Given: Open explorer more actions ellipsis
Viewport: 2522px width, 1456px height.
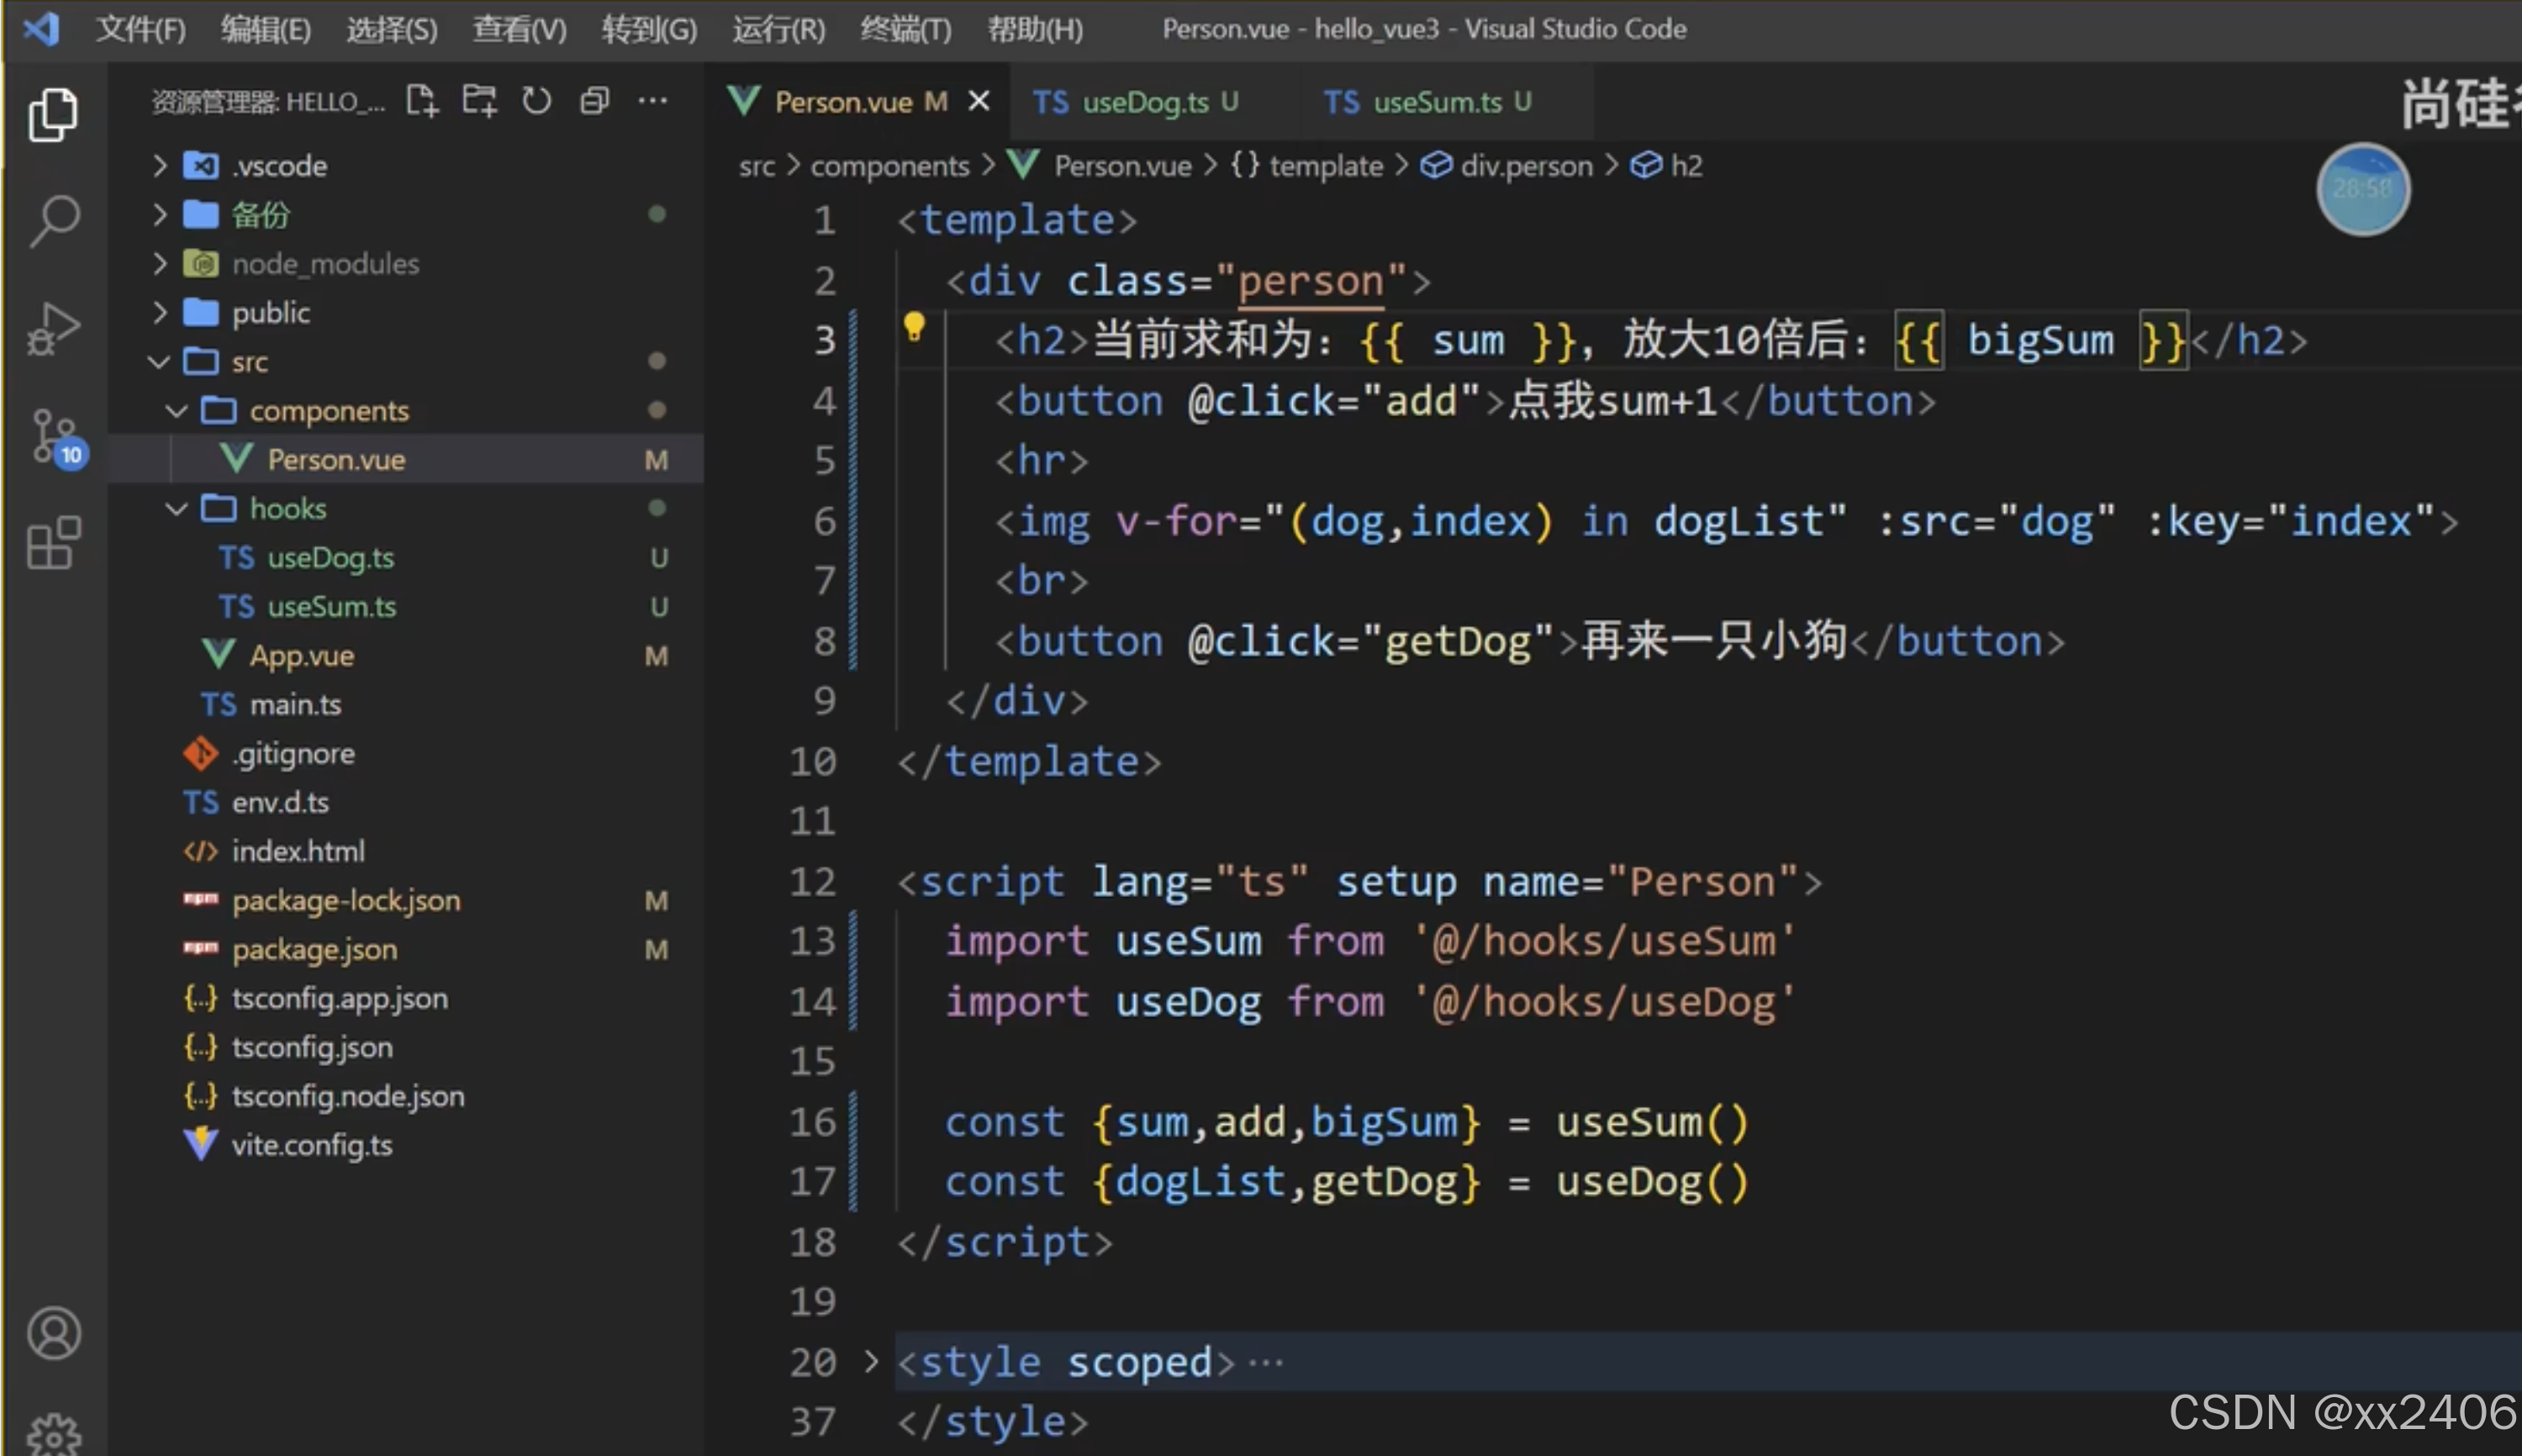Looking at the screenshot, I should tap(653, 101).
